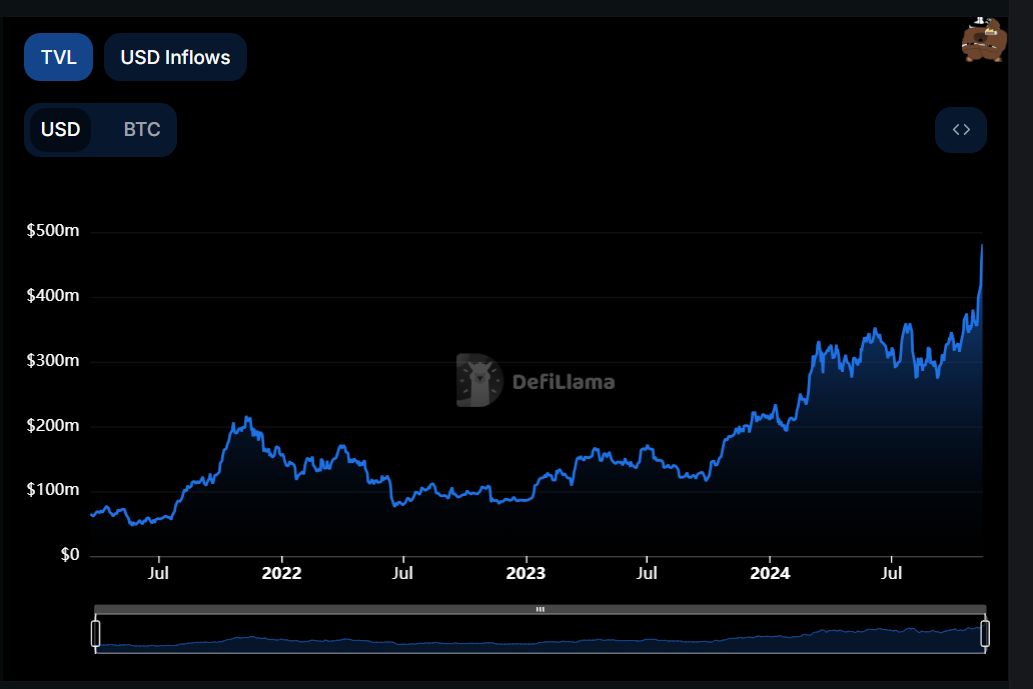Image resolution: width=1033 pixels, height=689 pixels.
Task: Select the 2024 x-axis marker
Action: [769, 573]
